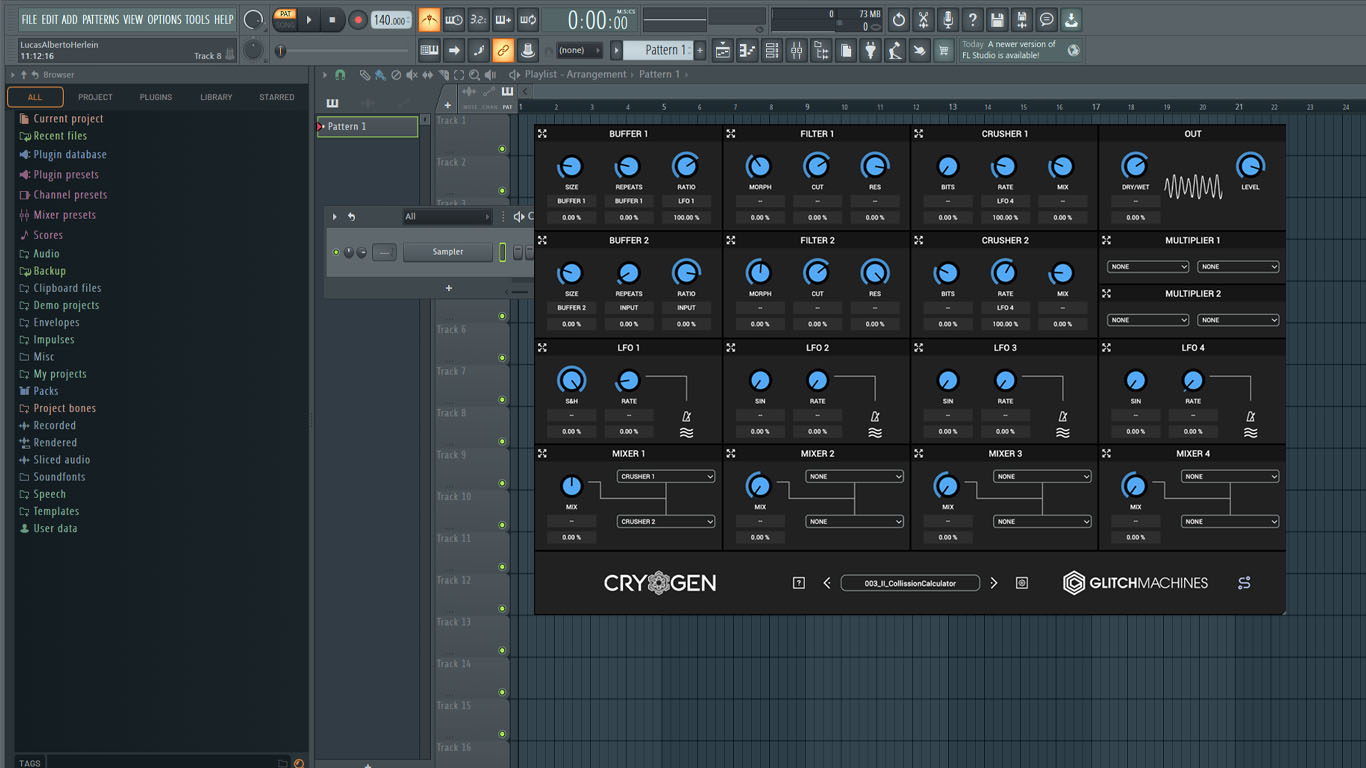The image size is (1366, 768).
Task: Open MIXER 1 top dropdown set to CRUSHER 1
Action: [x=666, y=477]
